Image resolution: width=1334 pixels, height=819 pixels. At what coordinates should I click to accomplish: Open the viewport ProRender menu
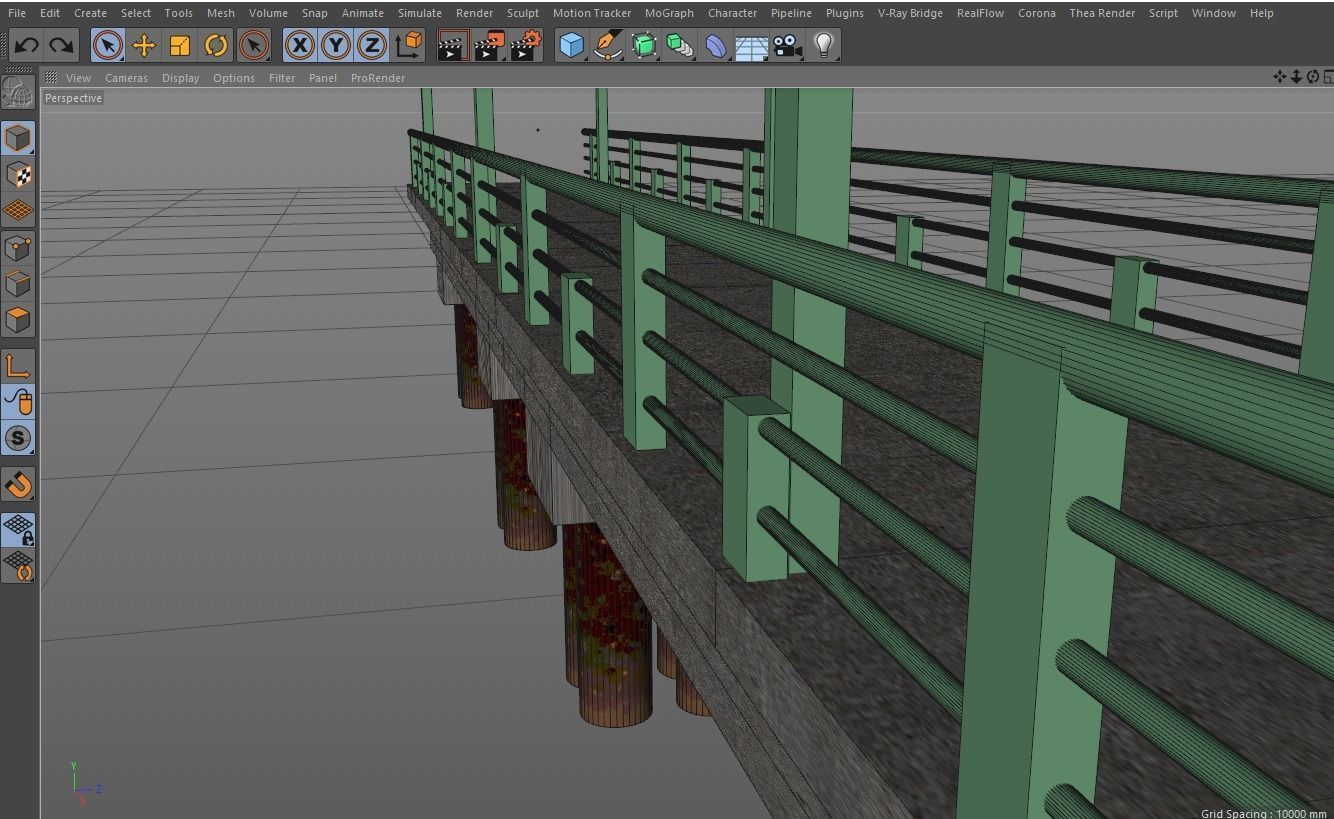pos(378,78)
